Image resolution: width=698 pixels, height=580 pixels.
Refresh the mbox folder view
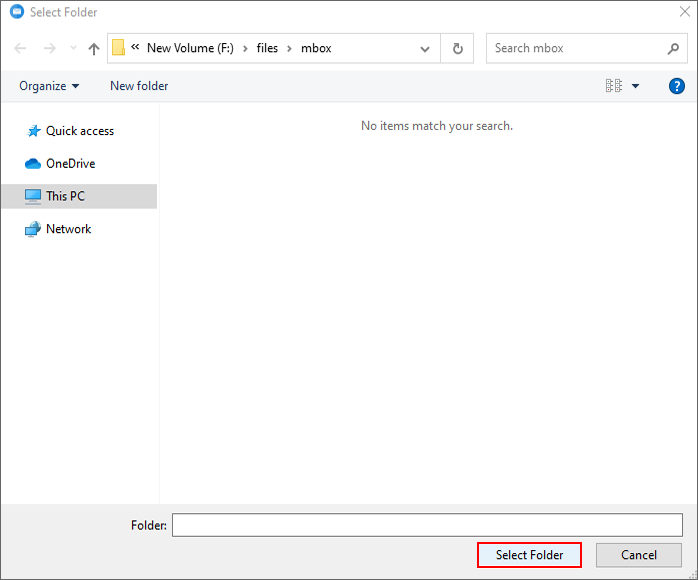pyautogui.click(x=457, y=48)
